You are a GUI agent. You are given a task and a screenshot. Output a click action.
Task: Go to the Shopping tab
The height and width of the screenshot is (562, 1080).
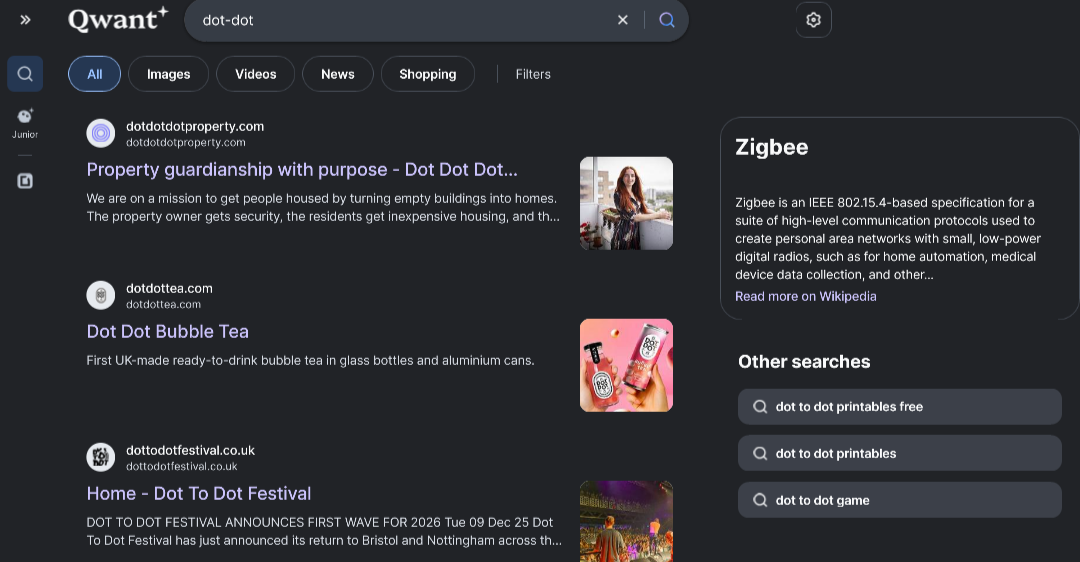(427, 74)
